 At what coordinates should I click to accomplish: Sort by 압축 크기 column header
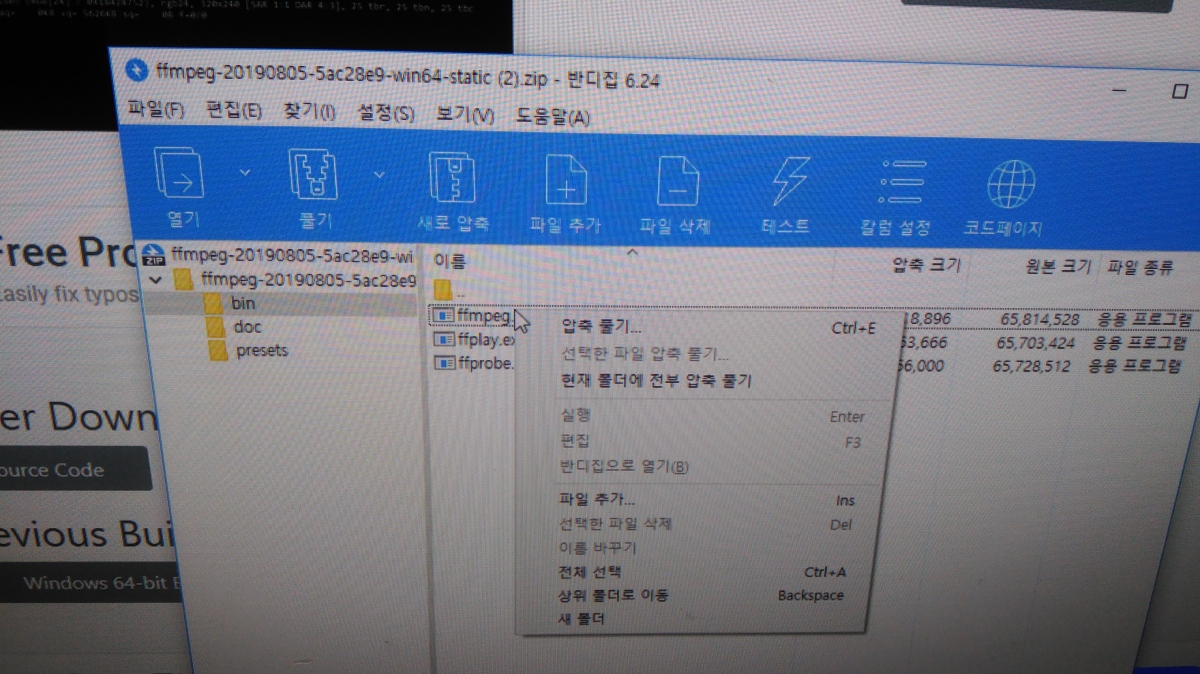[926, 265]
